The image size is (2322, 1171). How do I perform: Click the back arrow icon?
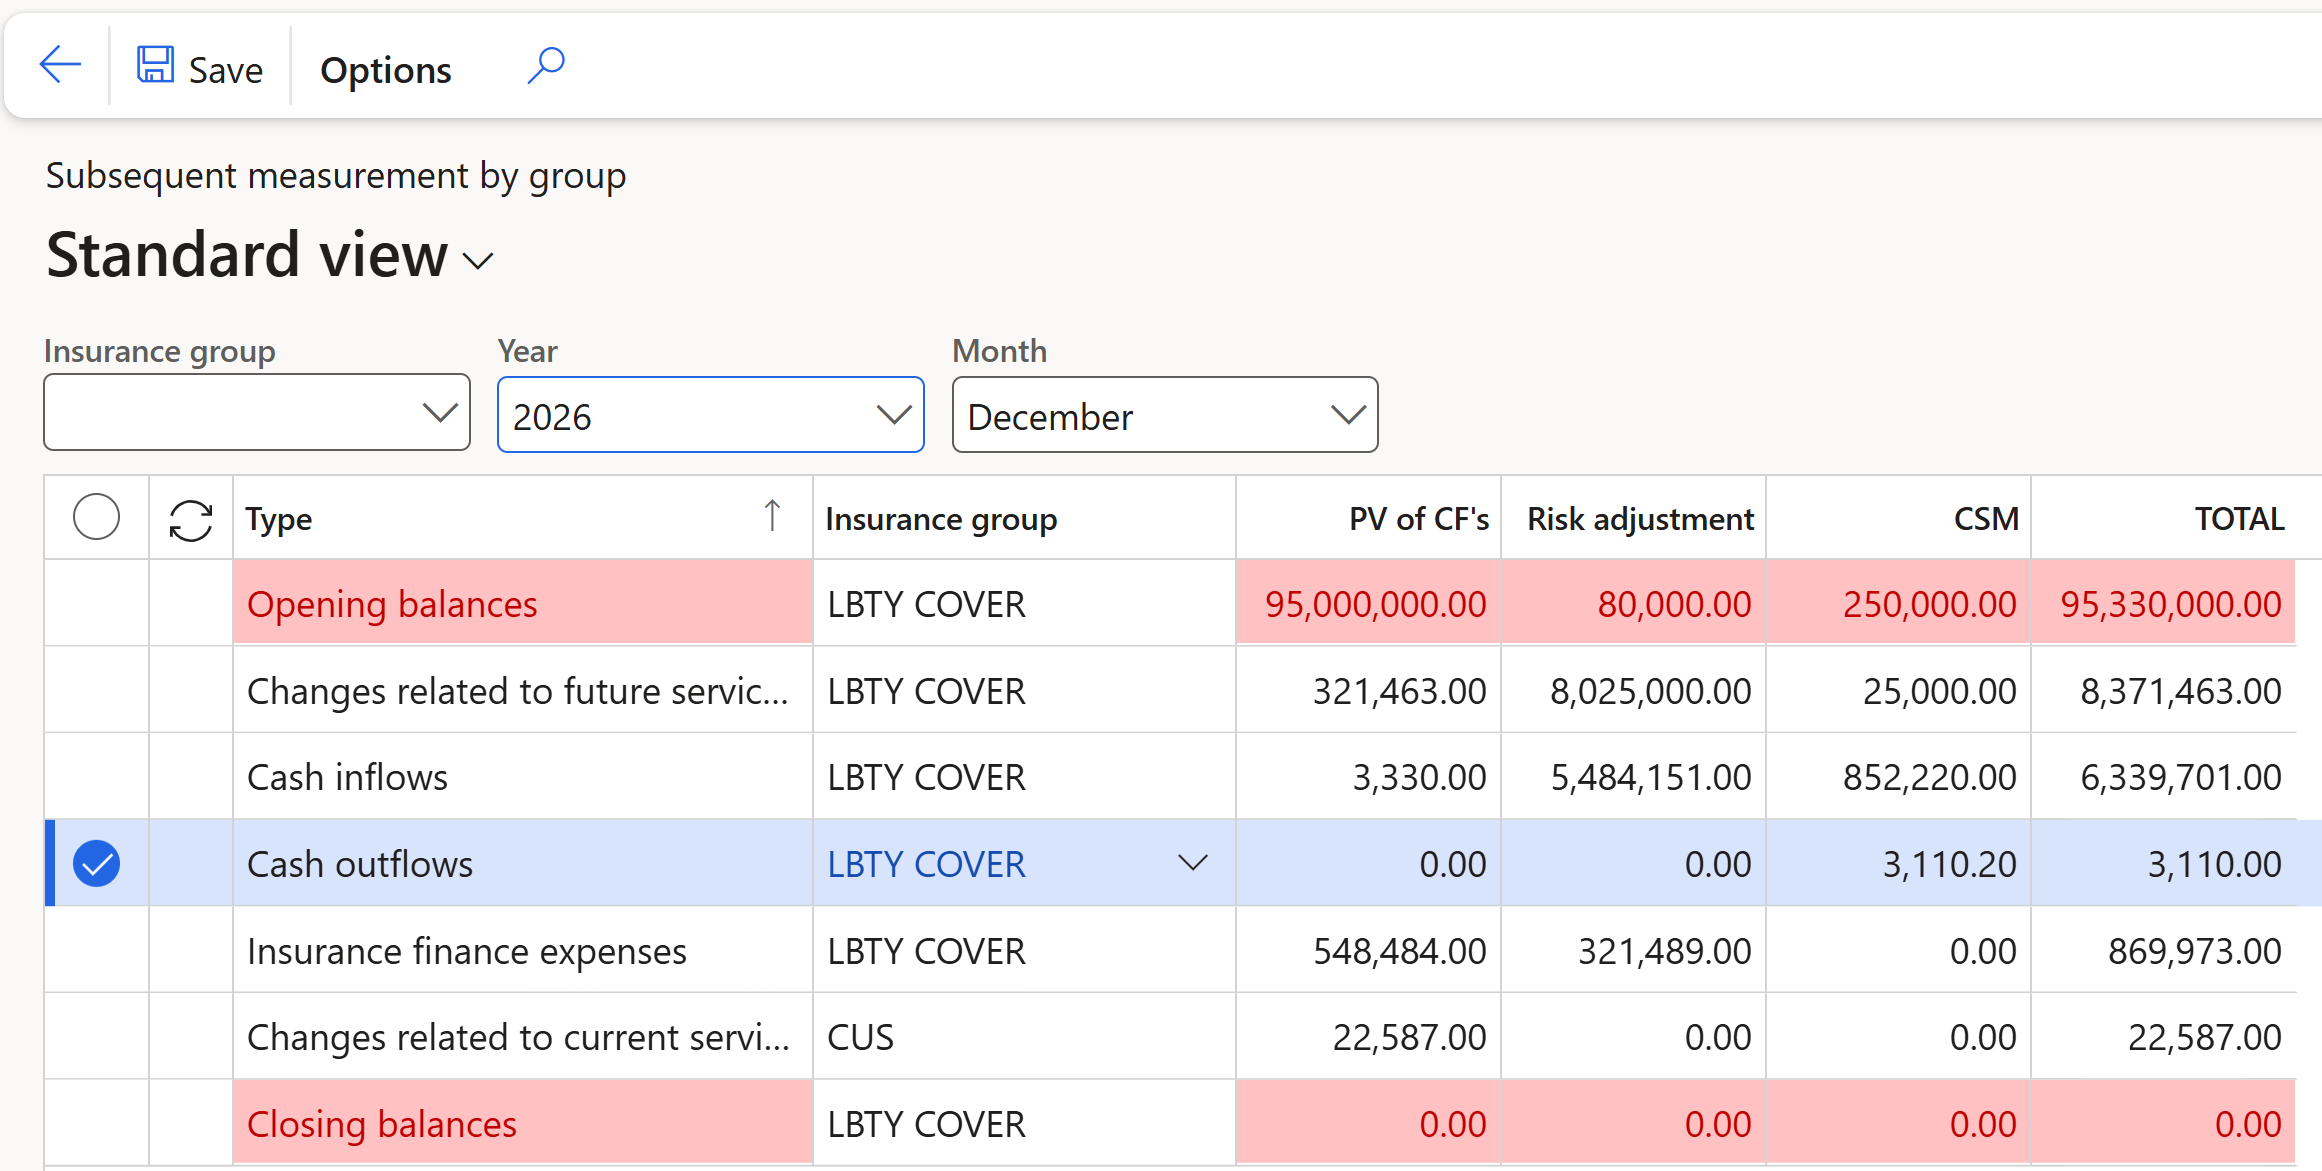(60, 66)
